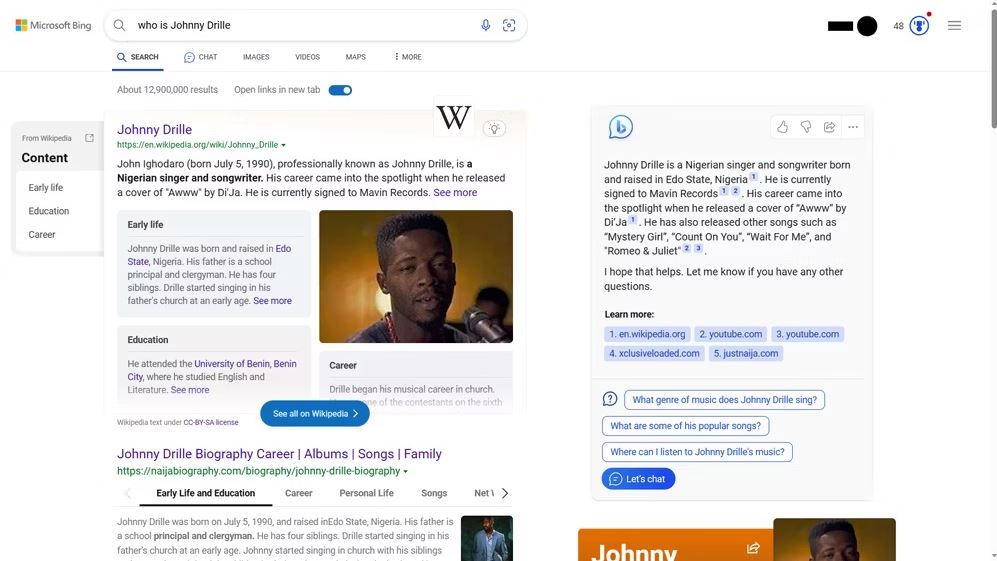Share the Bing chat answer
Image resolution: width=997 pixels, height=561 pixels.
point(829,127)
